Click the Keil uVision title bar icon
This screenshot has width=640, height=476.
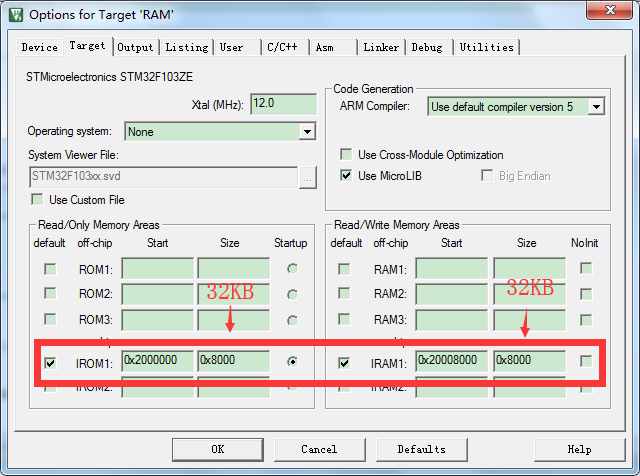pos(16,15)
